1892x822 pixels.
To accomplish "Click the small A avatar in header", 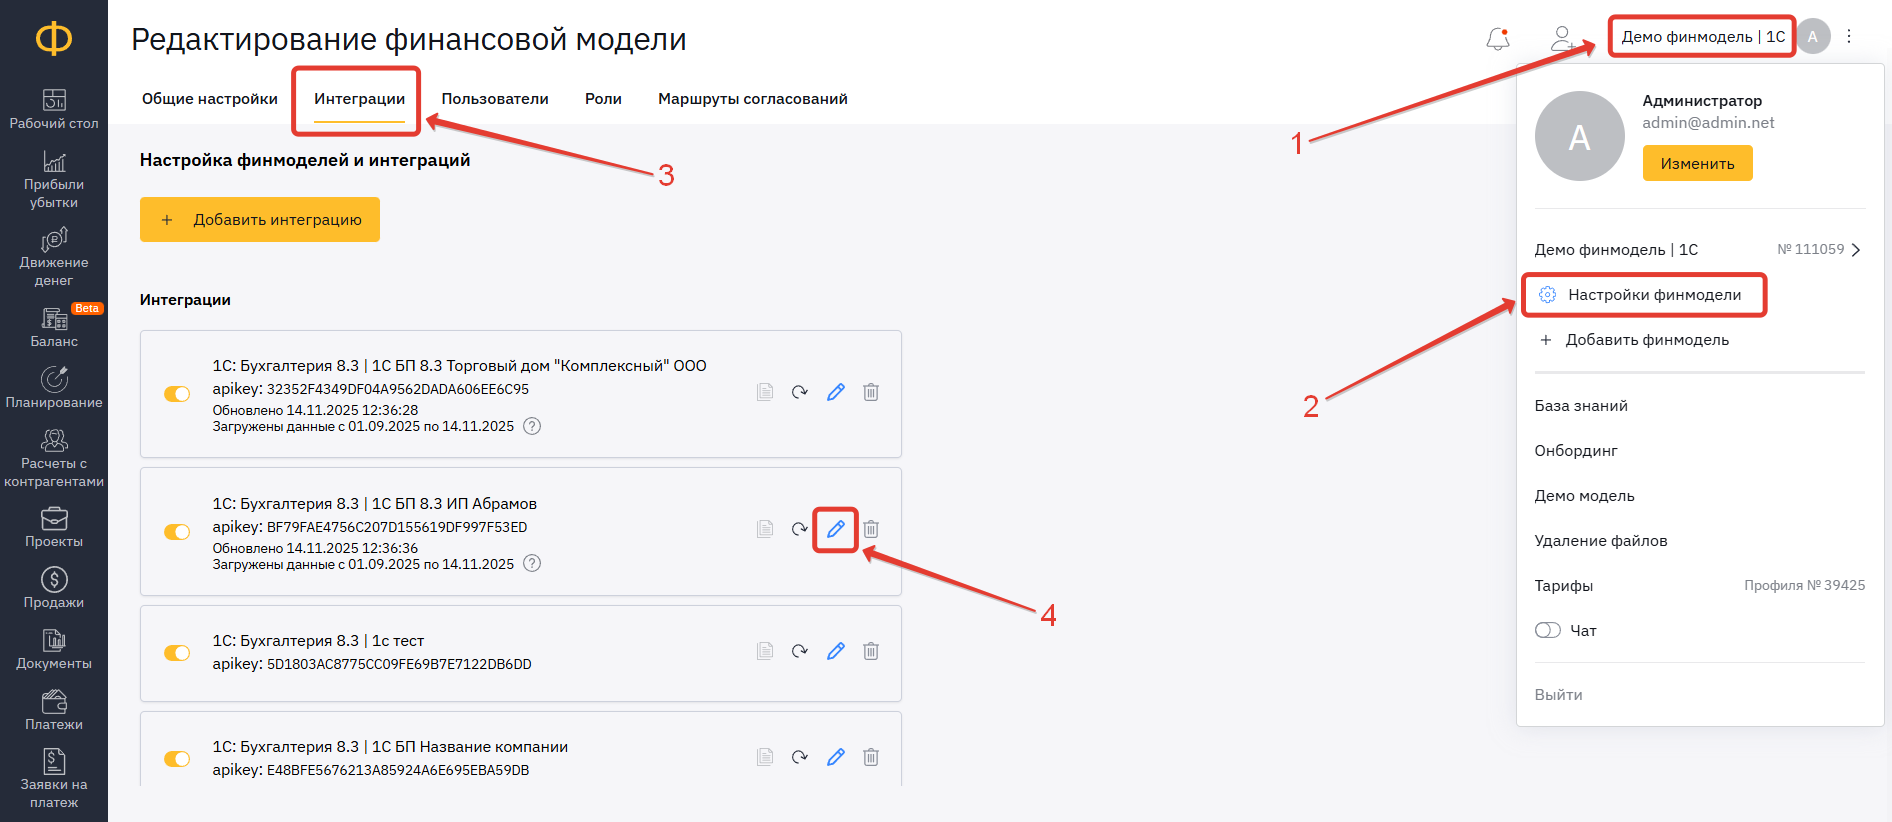I will click(x=1813, y=36).
